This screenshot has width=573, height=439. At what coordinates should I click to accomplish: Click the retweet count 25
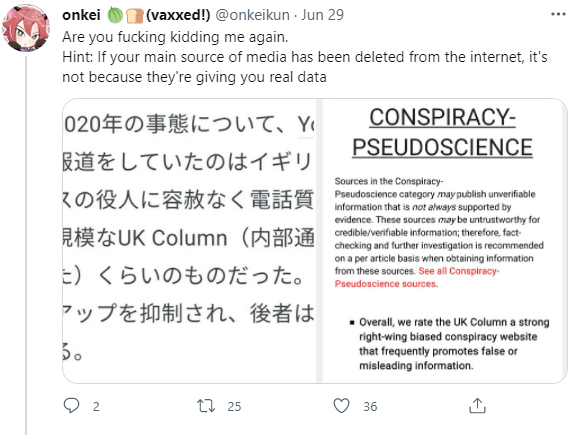[234, 406]
